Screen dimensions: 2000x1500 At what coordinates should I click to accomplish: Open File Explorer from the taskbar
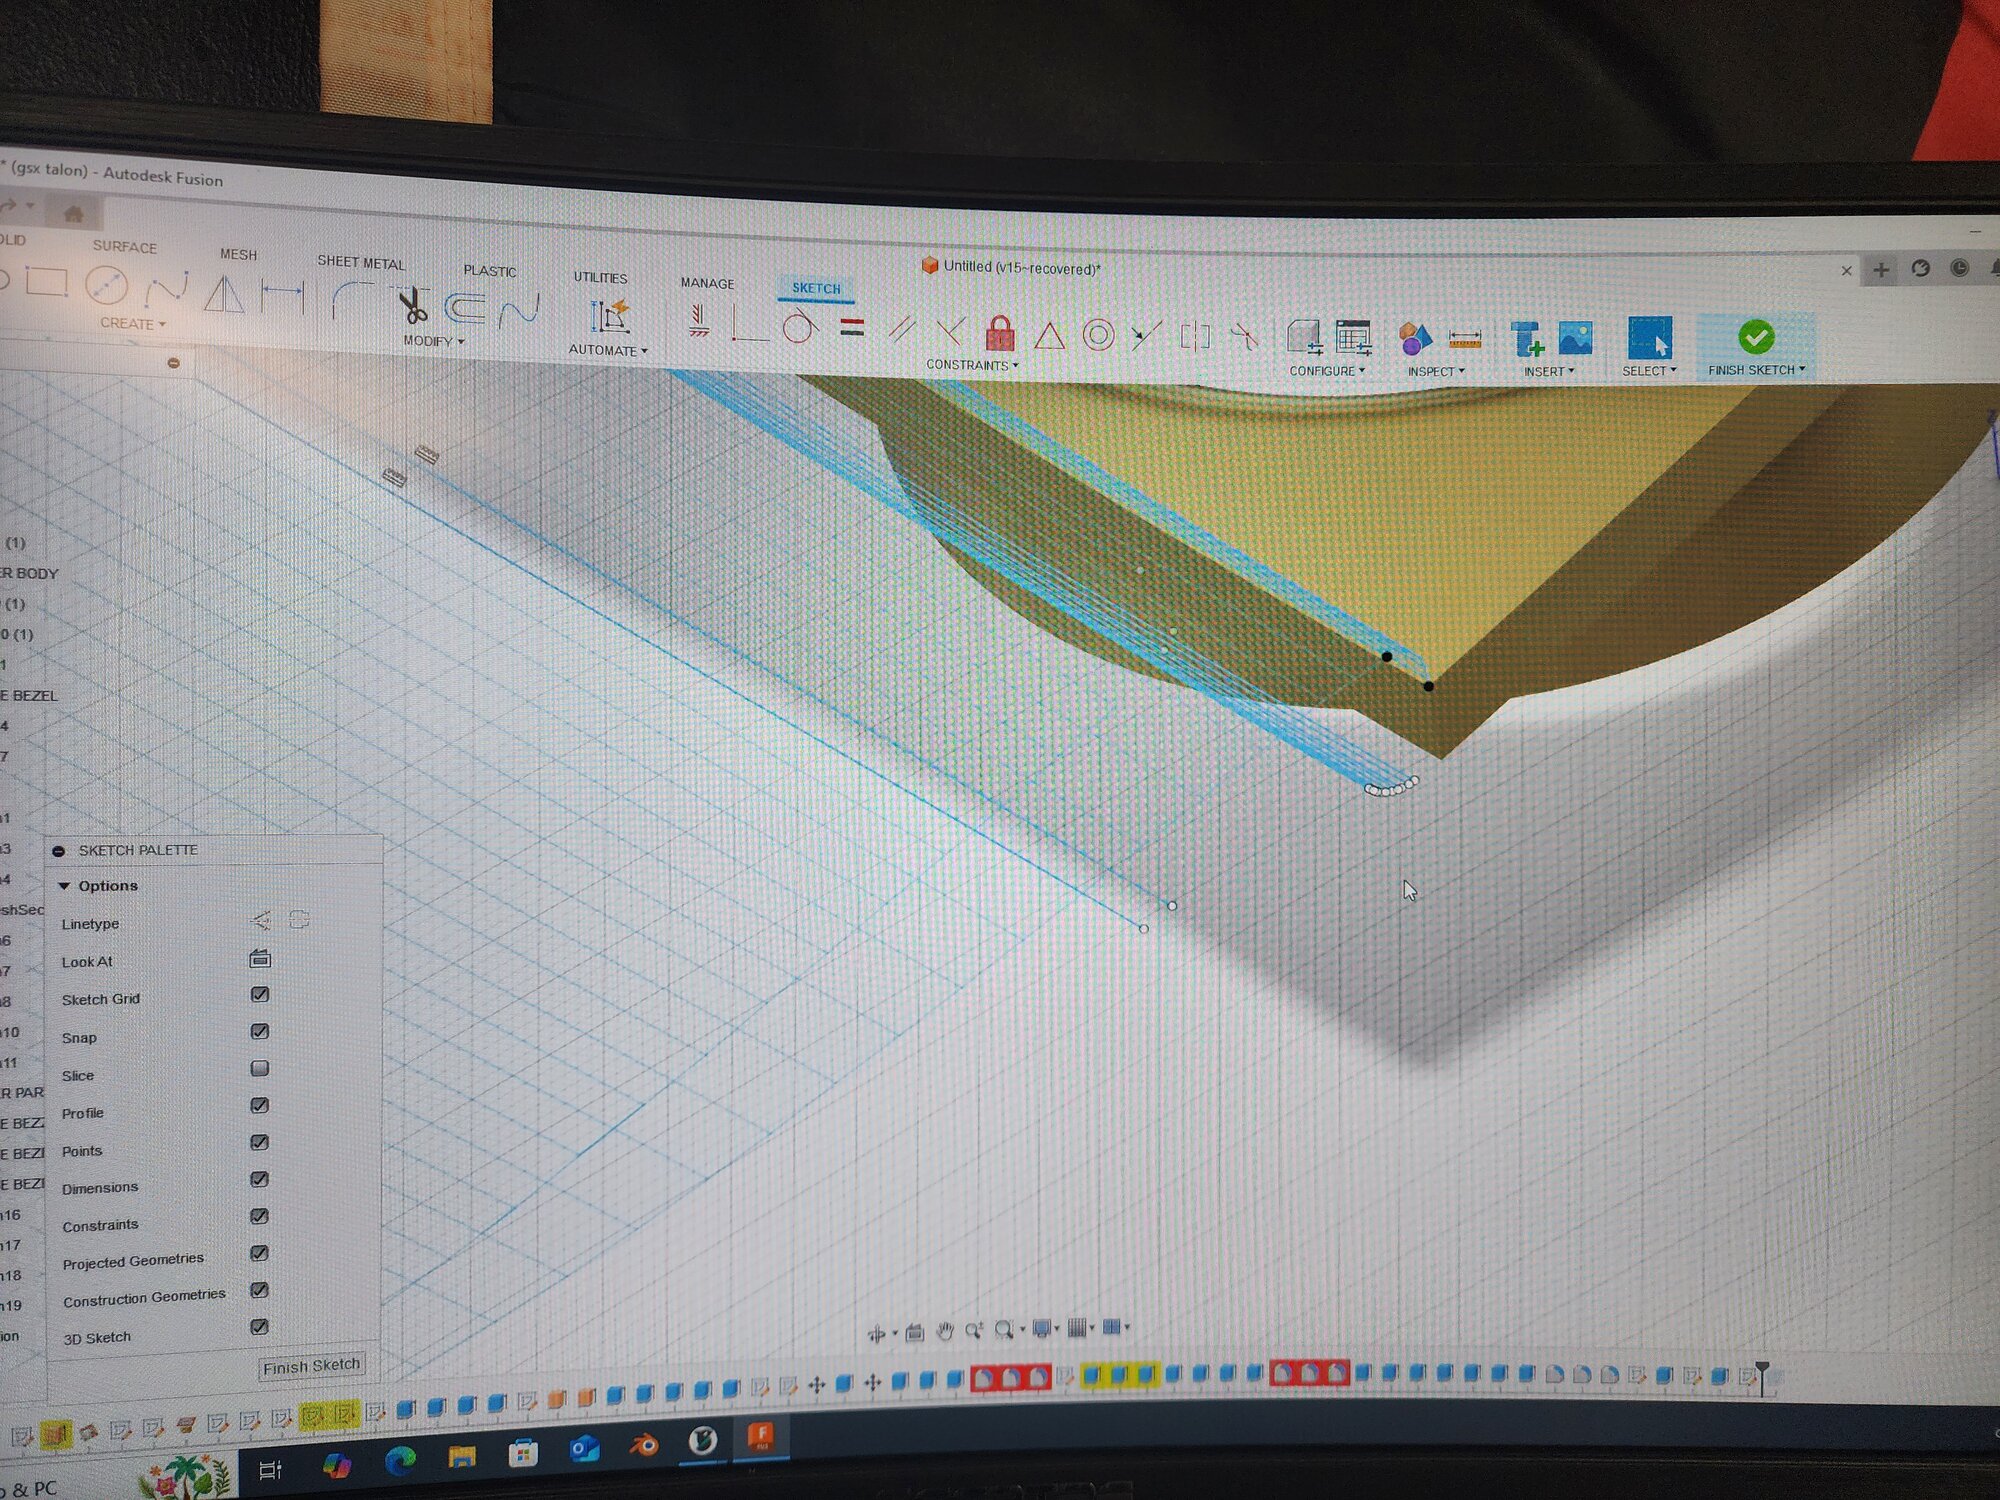point(462,1455)
